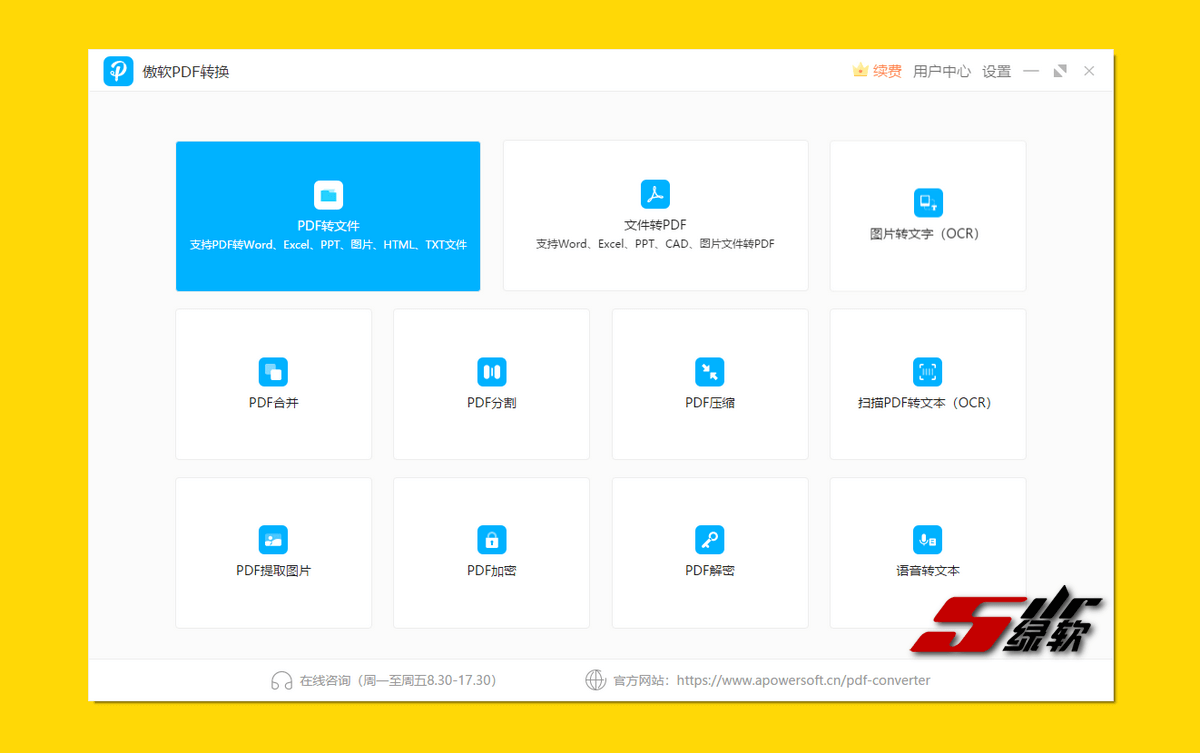The image size is (1200, 753).
Task: Click the PDF解密 key icon
Action: (x=709, y=540)
